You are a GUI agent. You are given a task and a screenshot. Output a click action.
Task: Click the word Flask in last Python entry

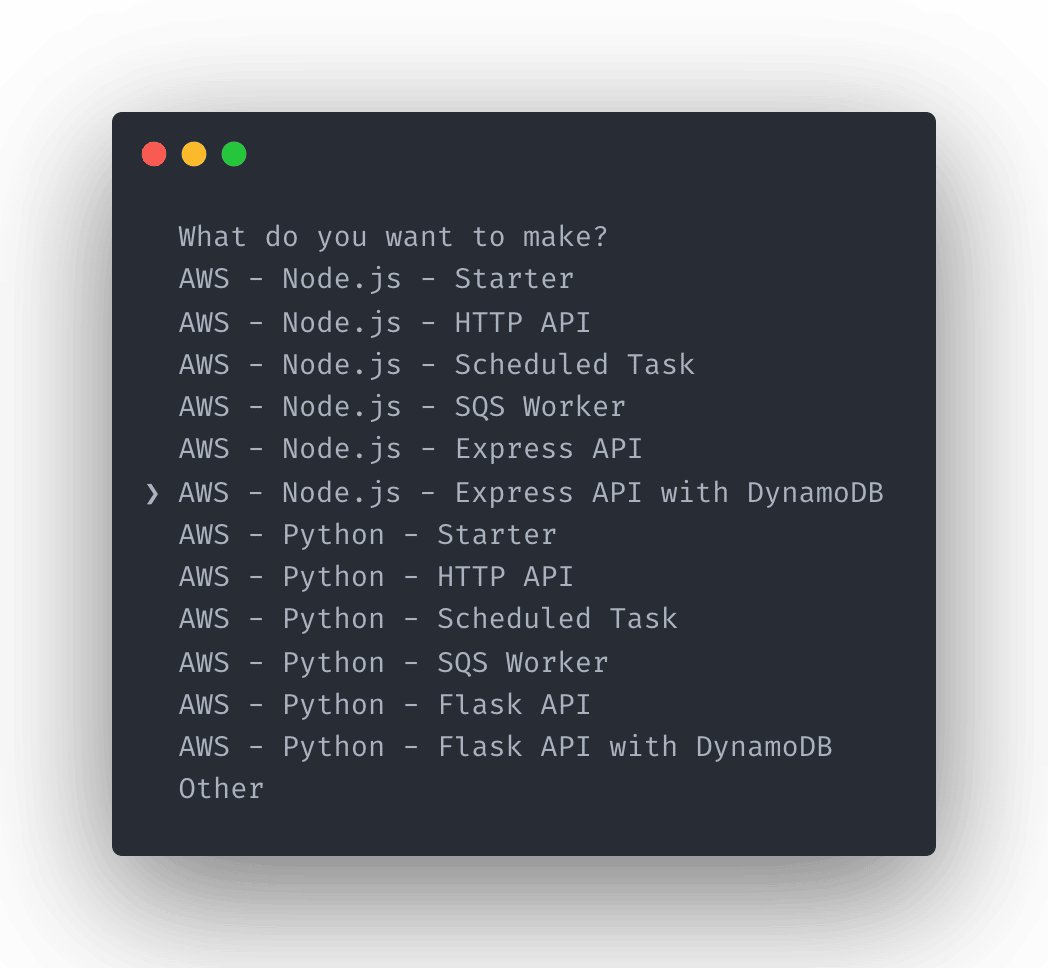pos(480,747)
